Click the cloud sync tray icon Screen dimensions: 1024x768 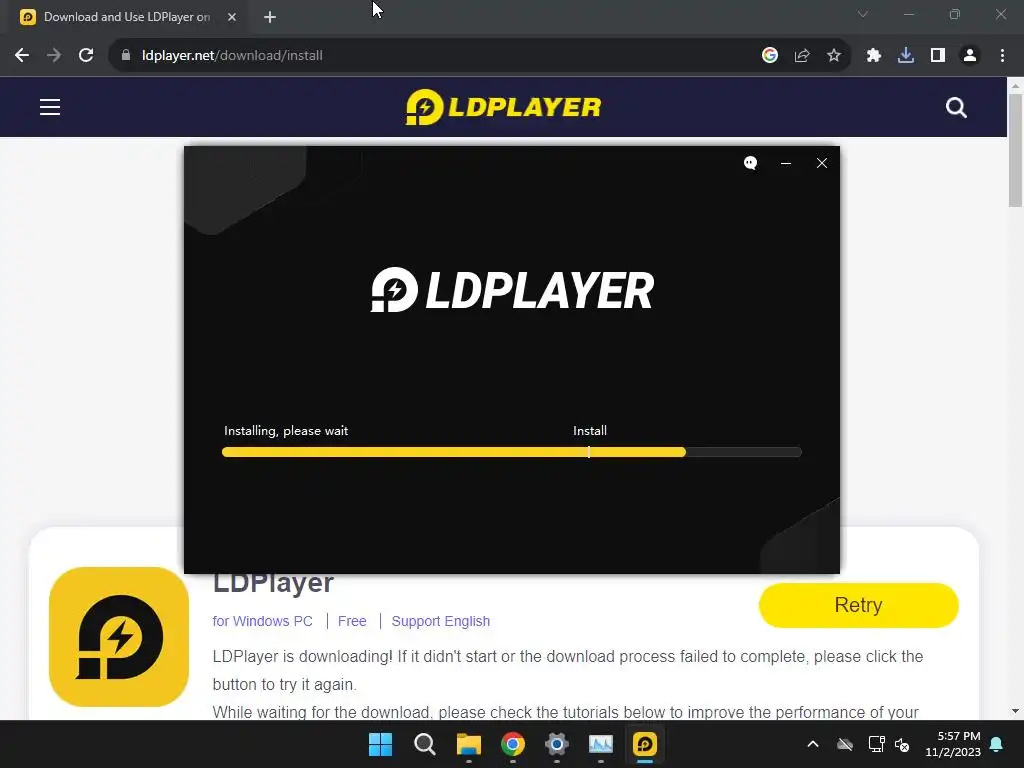[845, 744]
